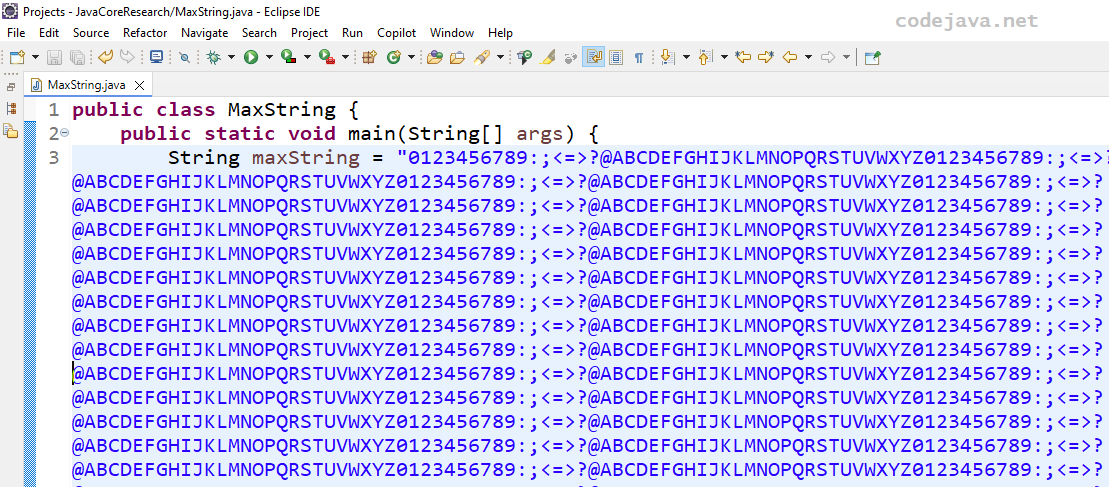Image resolution: width=1109 pixels, height=487 pixels.
Task: Toggle Skip All Breakpoints icon
Action: tap(184, 57)
